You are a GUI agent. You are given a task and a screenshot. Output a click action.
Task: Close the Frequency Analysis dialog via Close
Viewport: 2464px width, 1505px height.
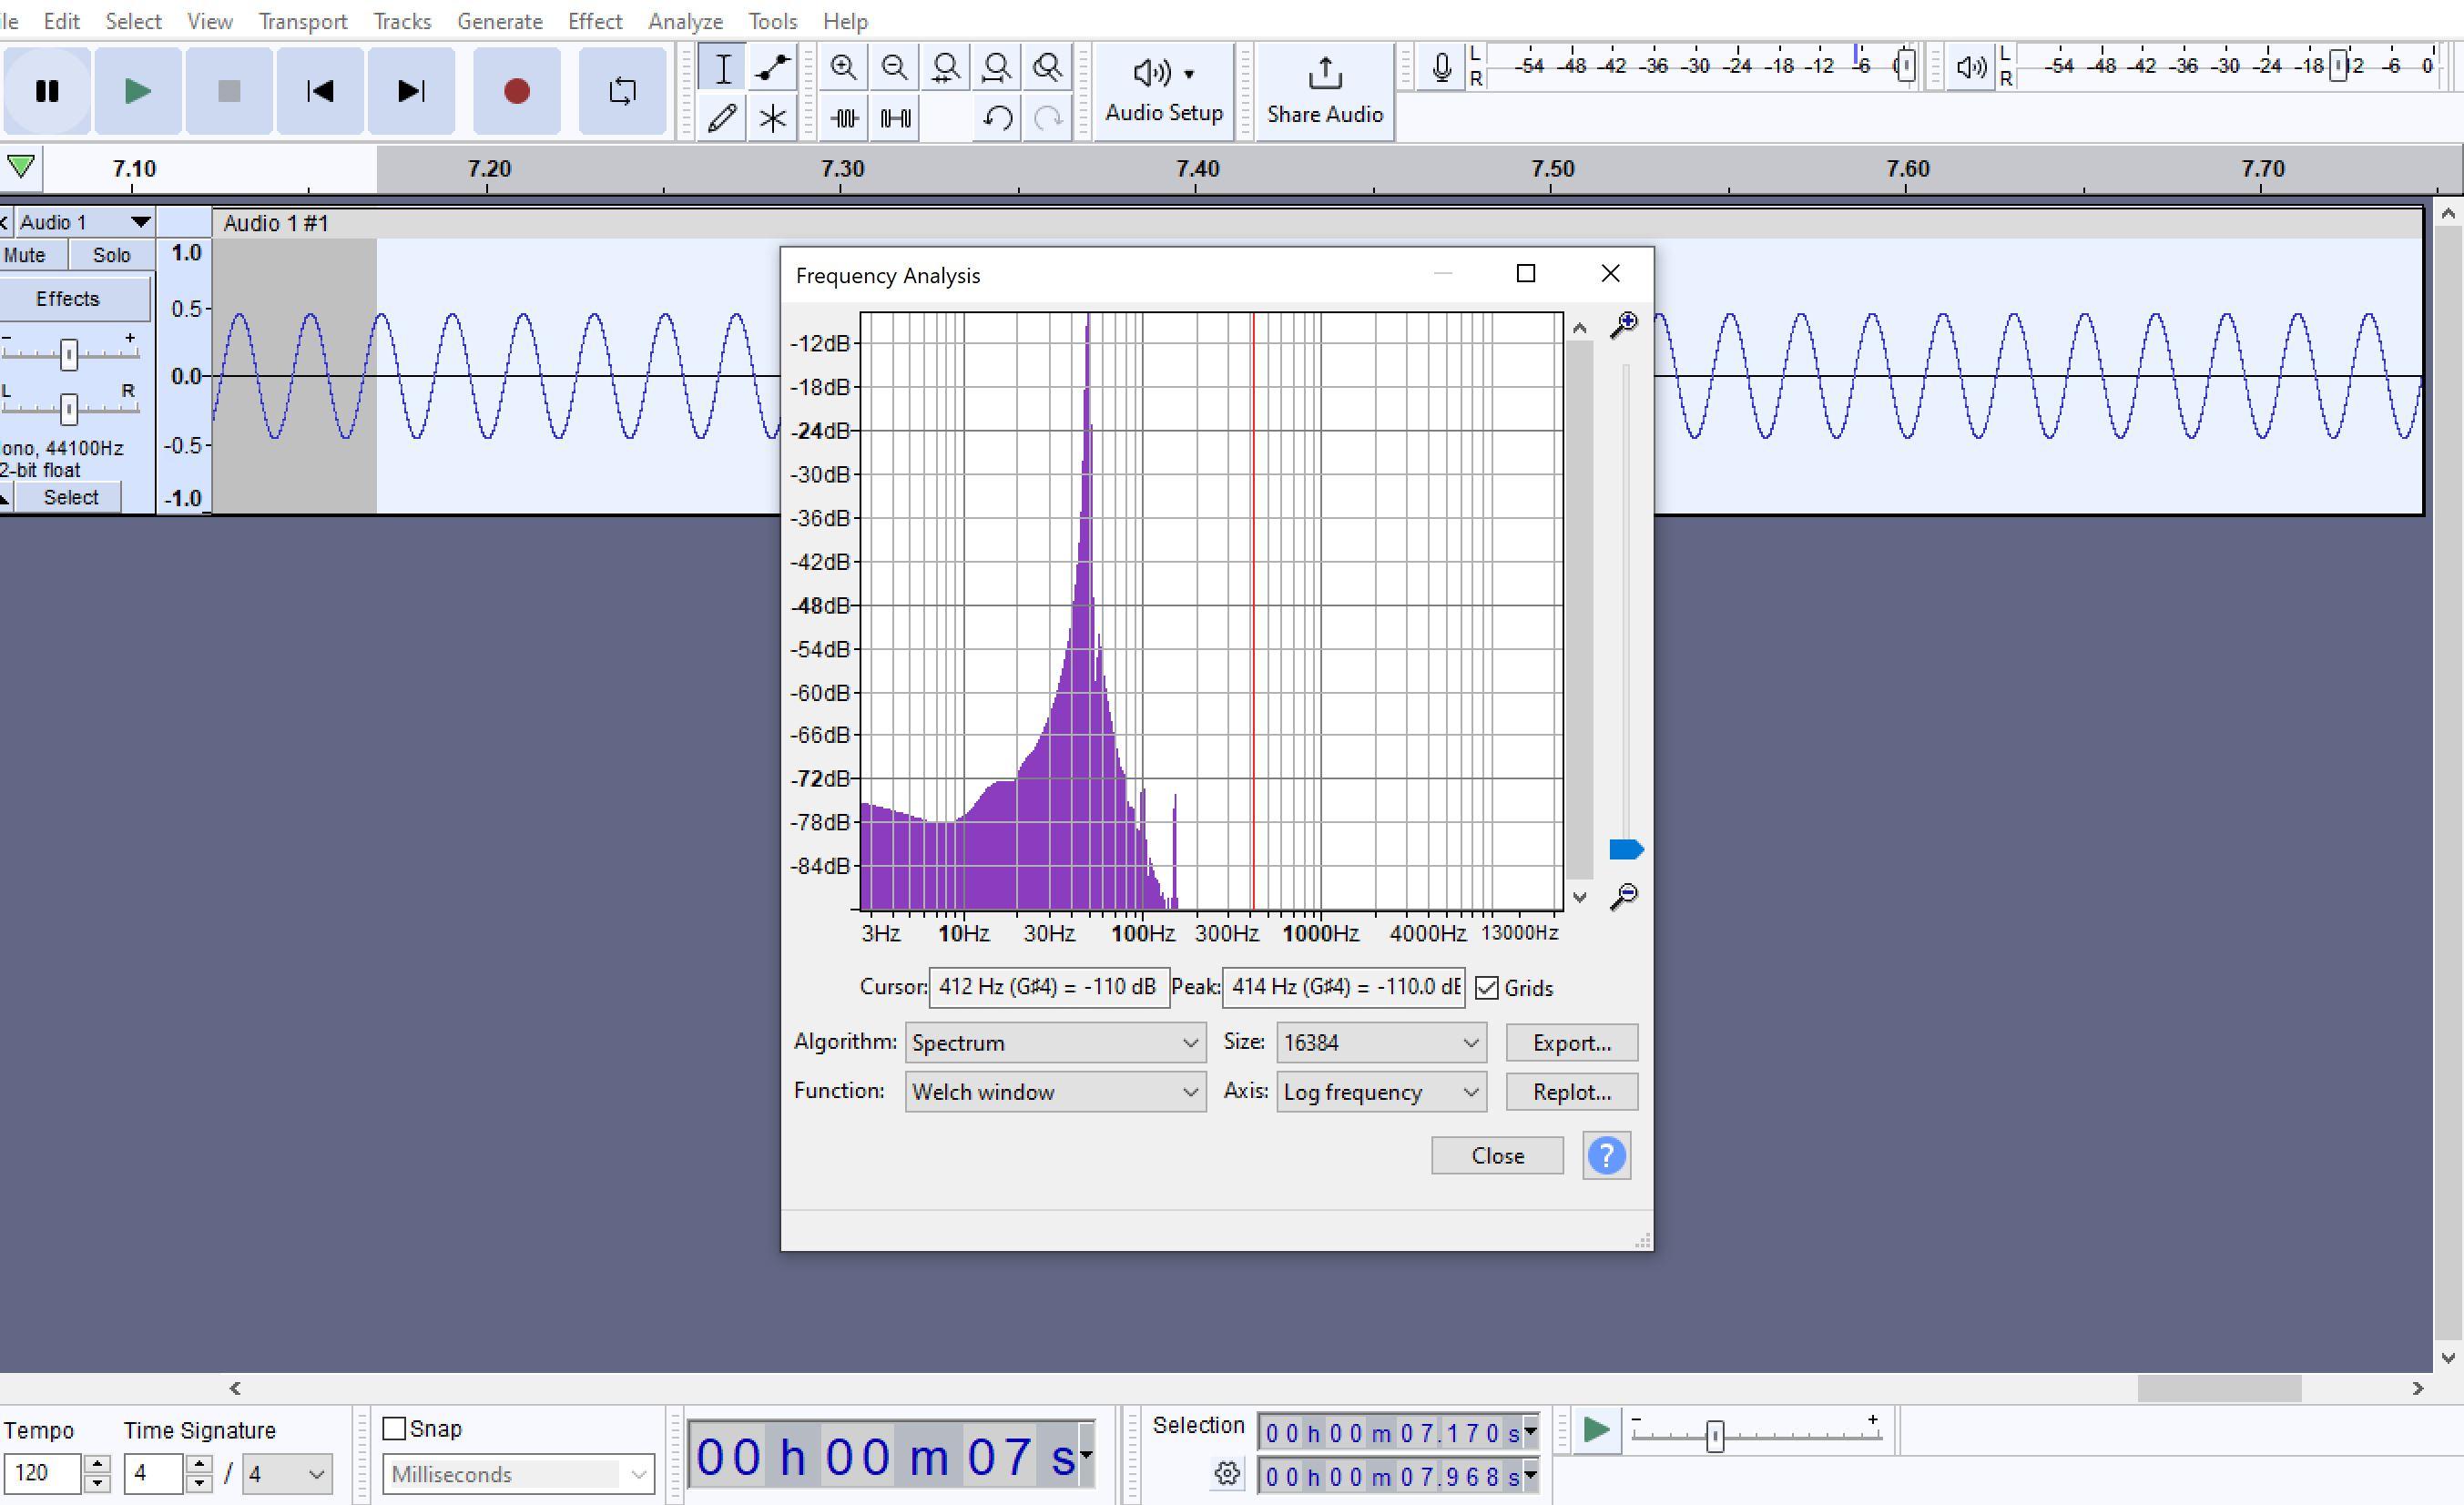(x=1497, y=1155)
